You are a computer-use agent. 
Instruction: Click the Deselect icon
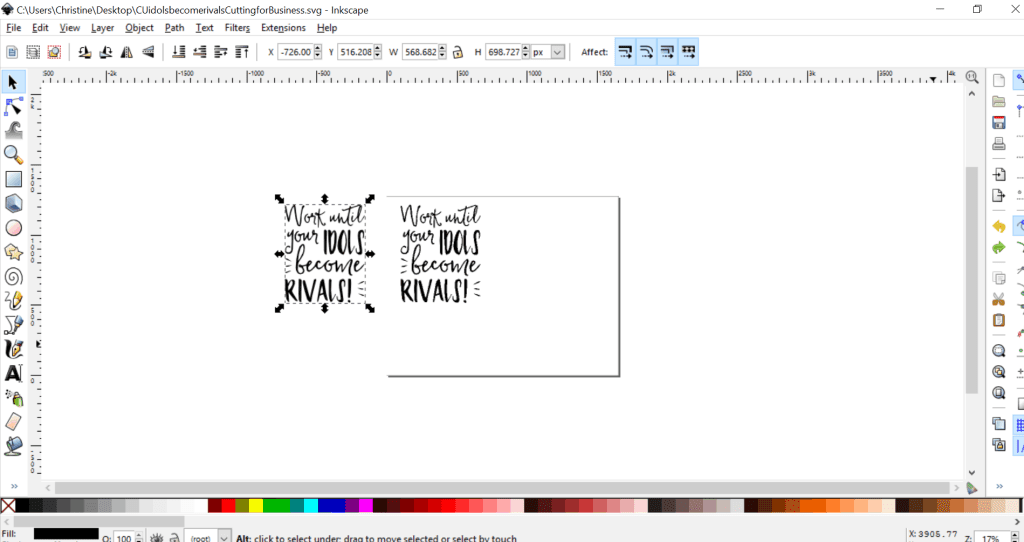coord(54,52)
